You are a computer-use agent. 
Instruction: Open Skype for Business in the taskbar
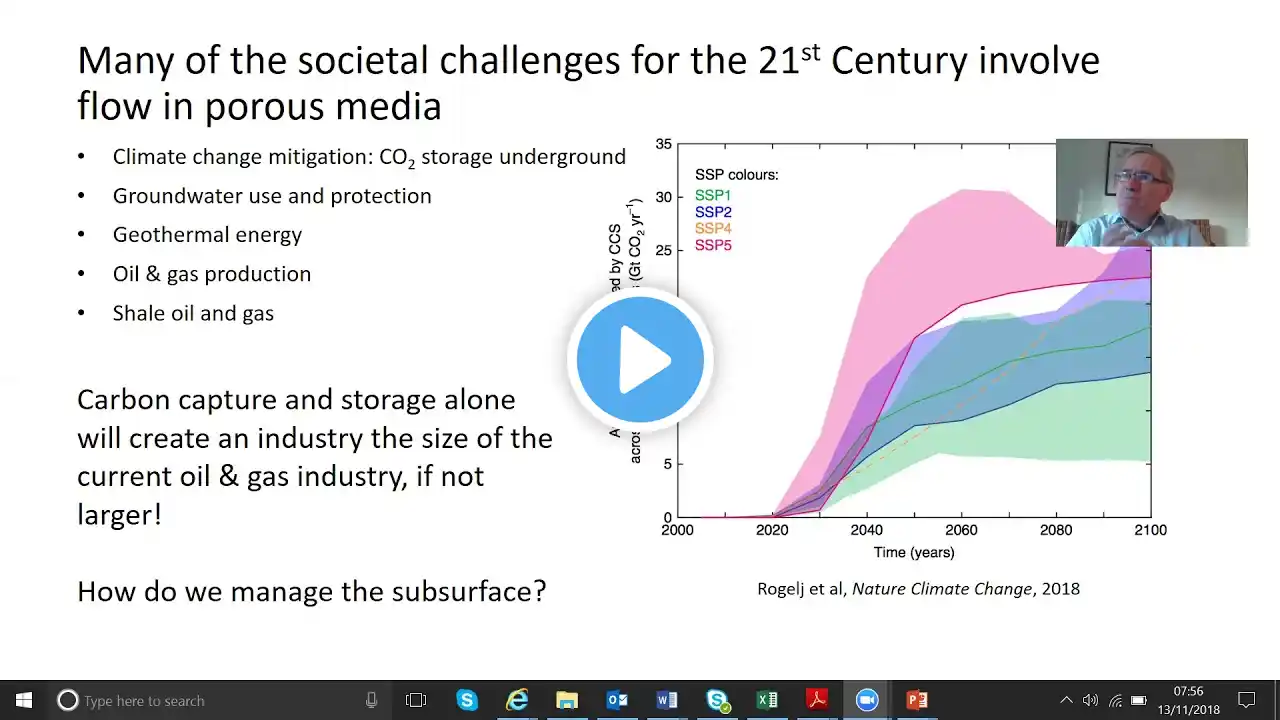[718, 700]
